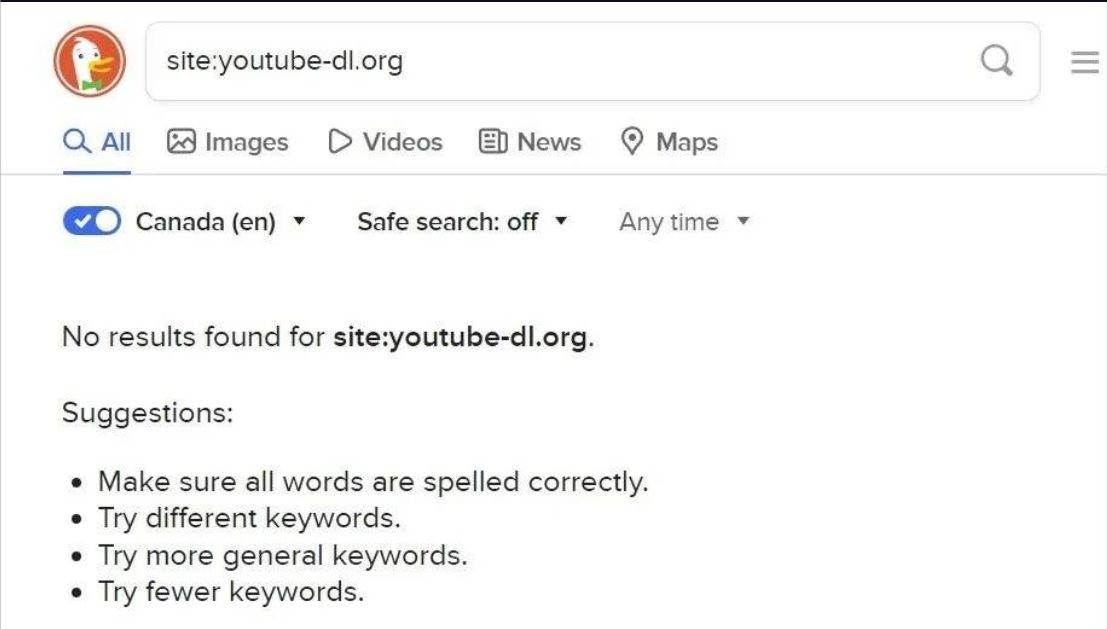This screenshot has height=629, width=1107.
Task: Click the picture icon beside Images
Action: [x=181, y=142]
